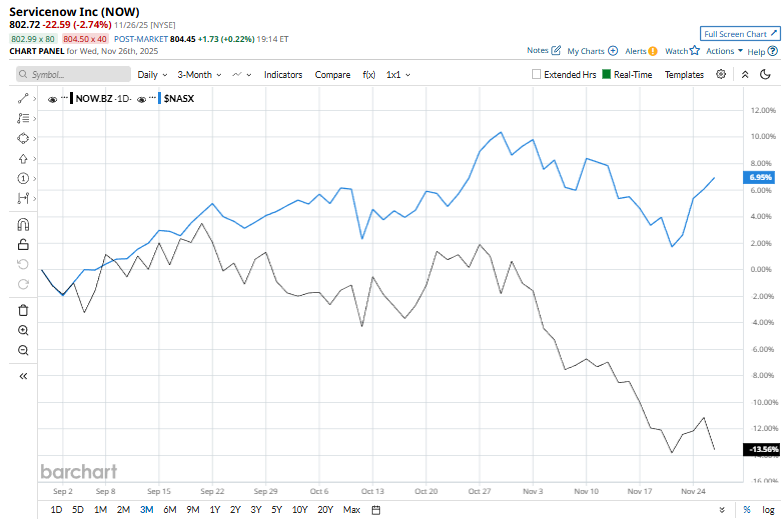The image size is (782, 527).
Task: Open the Daily frequency dropdown
Action: tap(152, 74)
